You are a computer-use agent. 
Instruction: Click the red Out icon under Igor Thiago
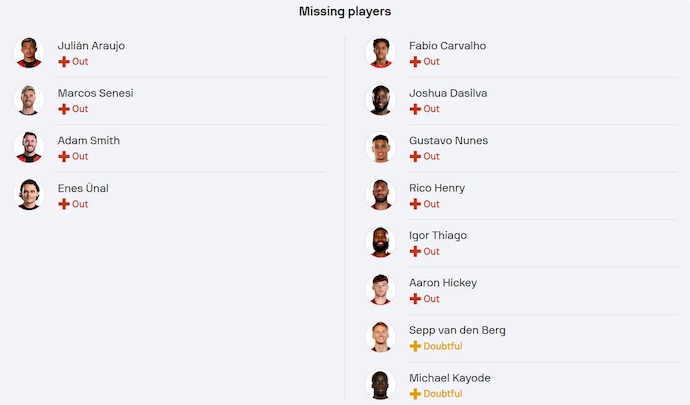[x=415, y=252]
